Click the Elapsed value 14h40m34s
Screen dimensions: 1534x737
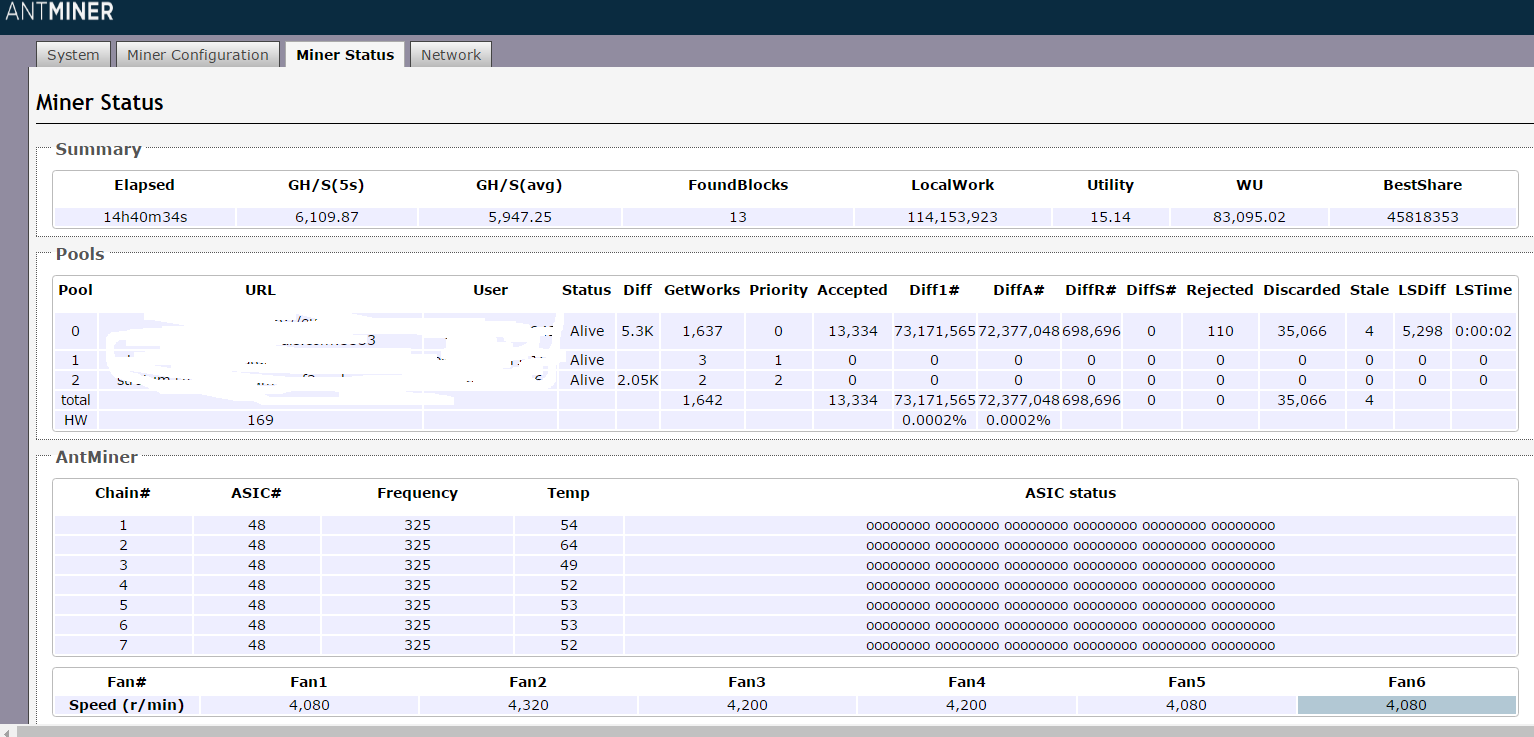point(144,217)
